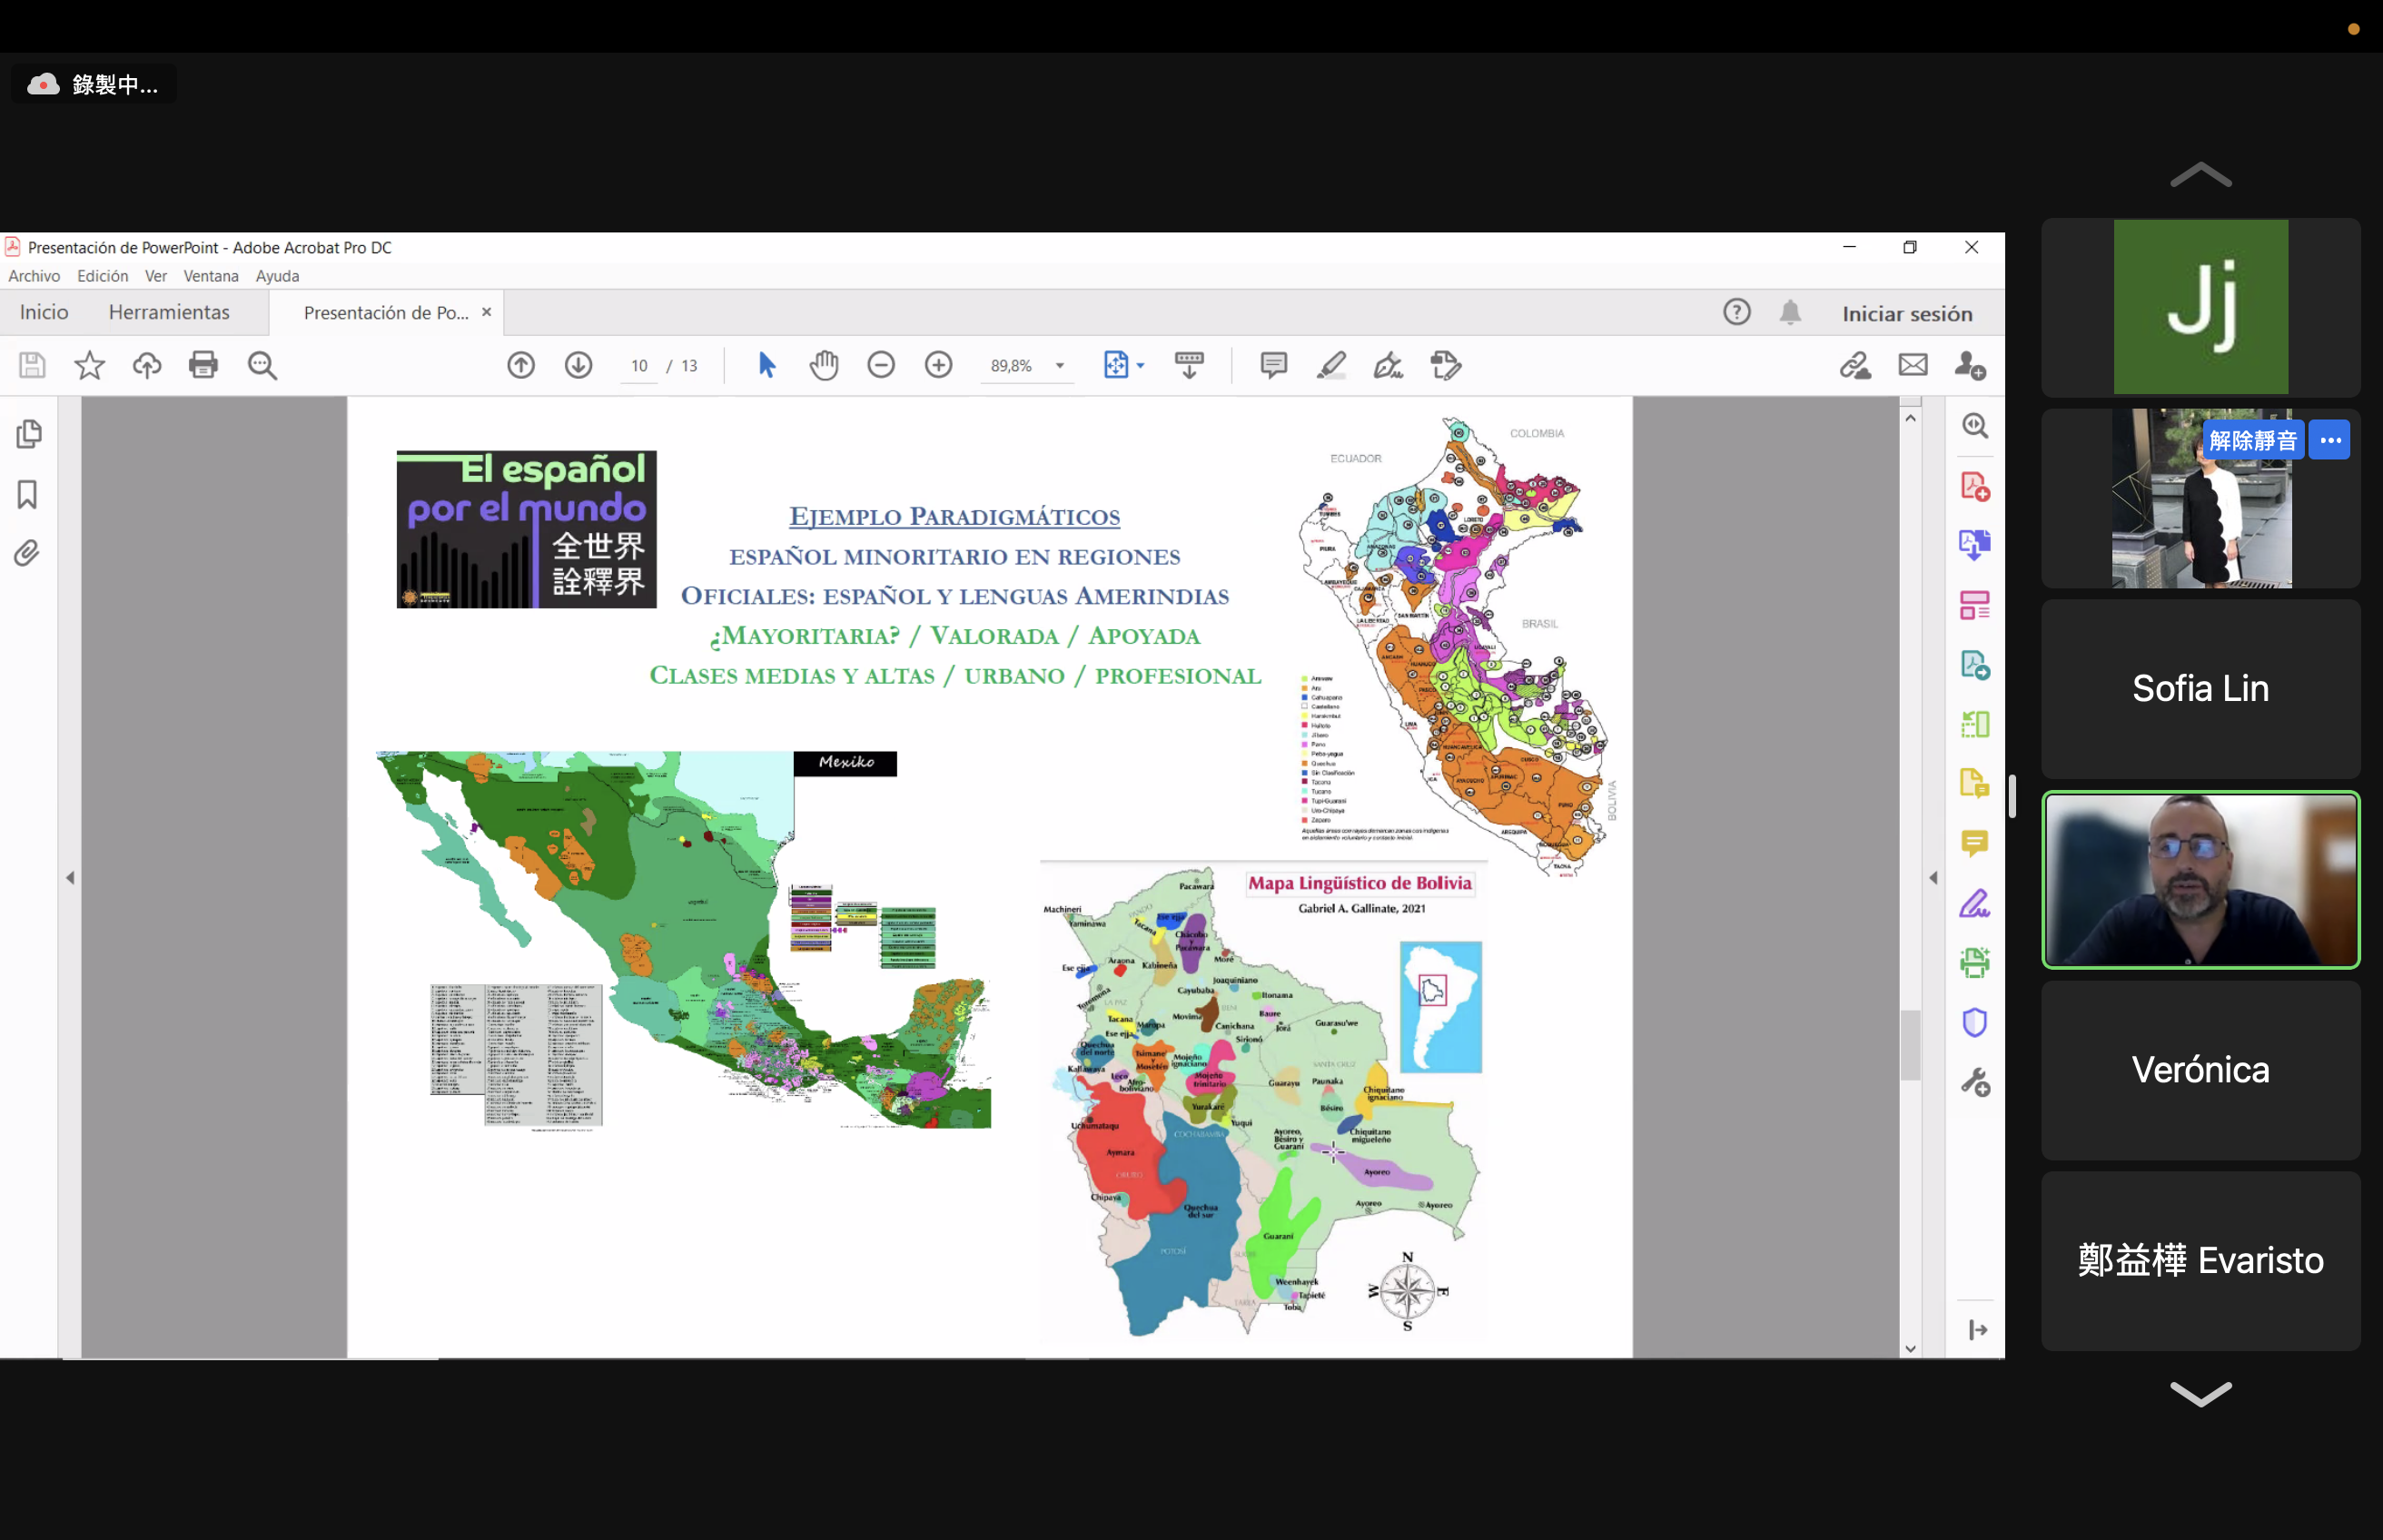Click Iniciar sesión button

pyautogui.click(x=1907, y=313)
